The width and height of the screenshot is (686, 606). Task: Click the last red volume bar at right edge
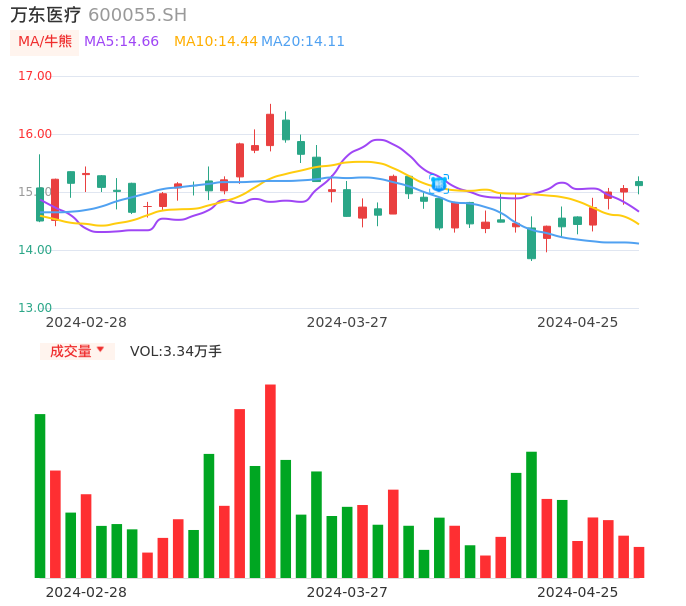pyautogui.click(x=639, y=562)
